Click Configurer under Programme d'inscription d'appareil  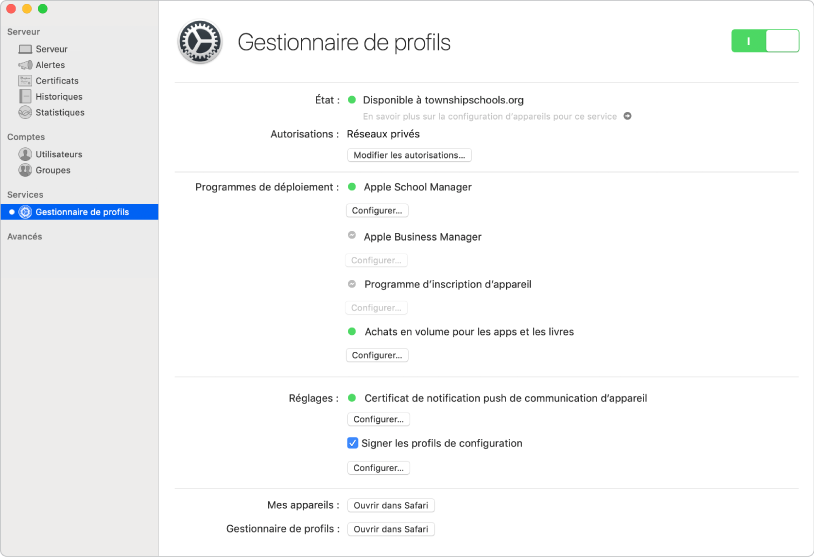[x=376, y=308]
